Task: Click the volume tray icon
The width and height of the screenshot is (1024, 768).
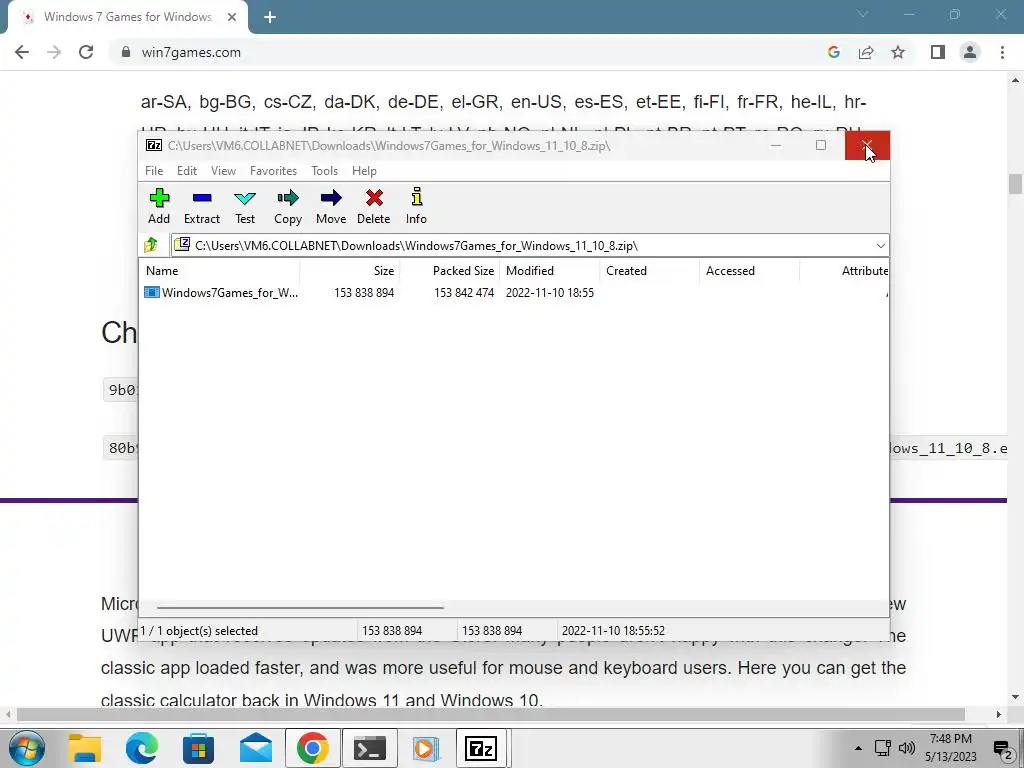Action: coord(906,748)
